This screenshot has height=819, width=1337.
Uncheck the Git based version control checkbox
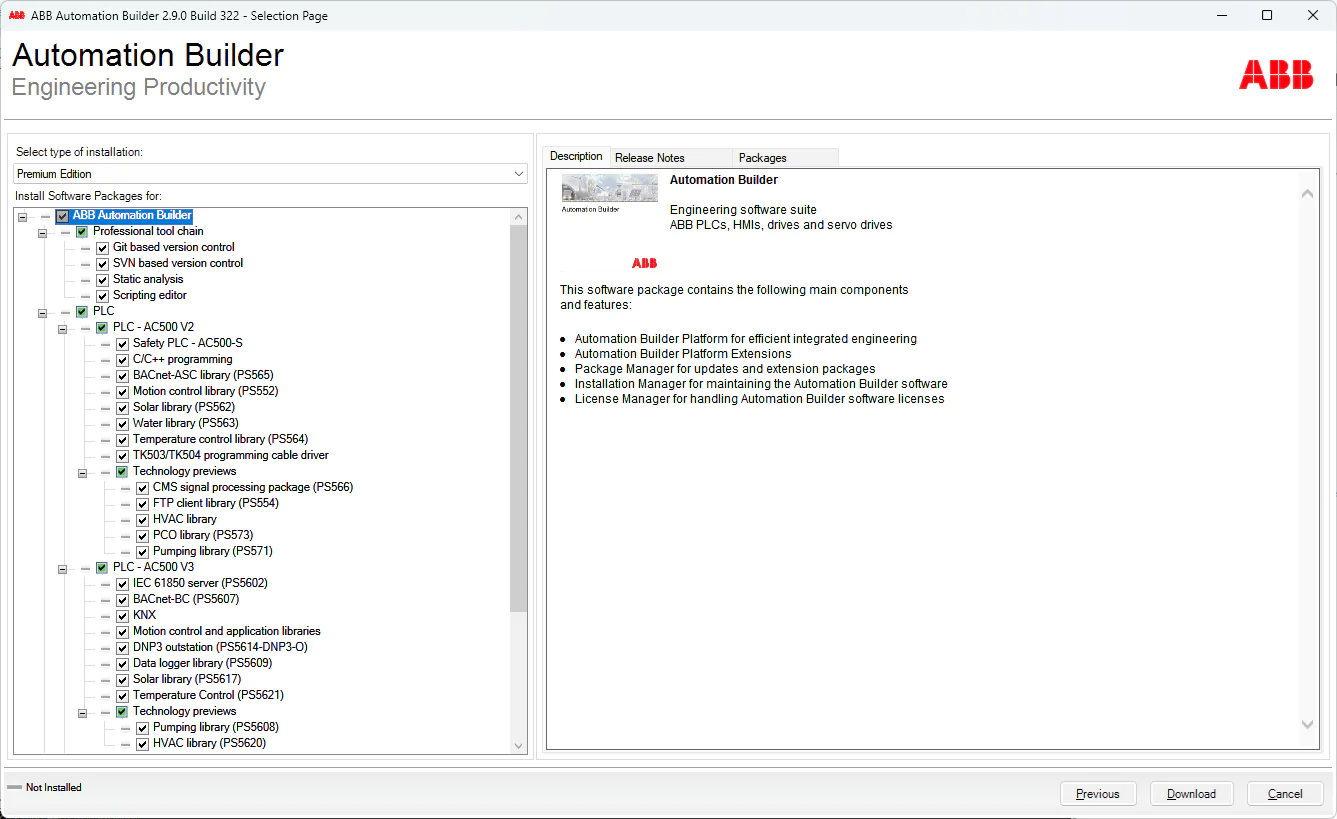click(102, 247)
